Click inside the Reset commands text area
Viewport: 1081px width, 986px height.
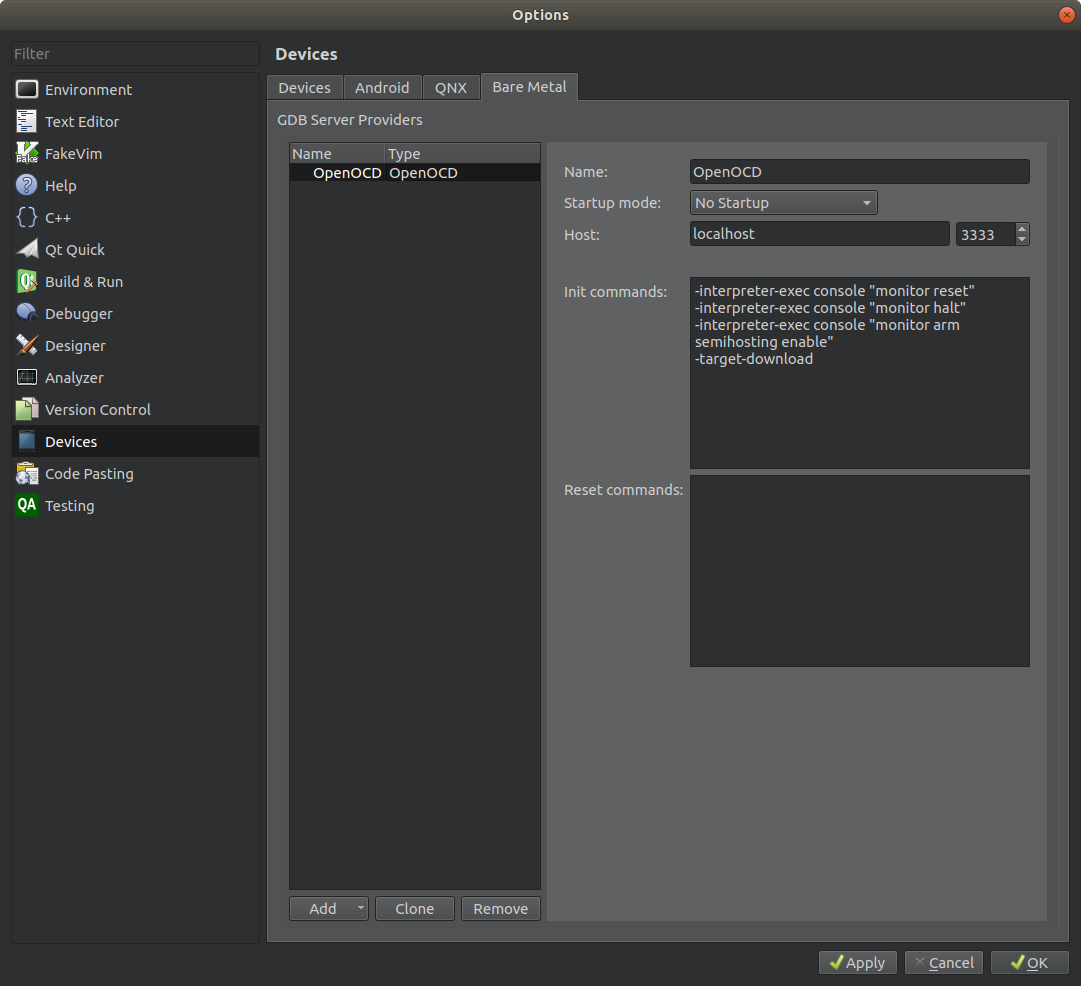pos(859,571)
